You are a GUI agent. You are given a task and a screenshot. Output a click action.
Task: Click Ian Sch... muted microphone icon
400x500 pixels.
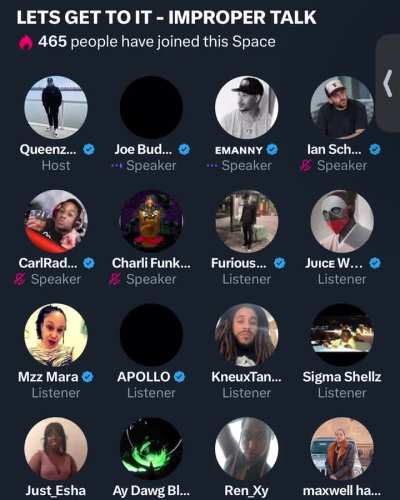pos(306,166)
